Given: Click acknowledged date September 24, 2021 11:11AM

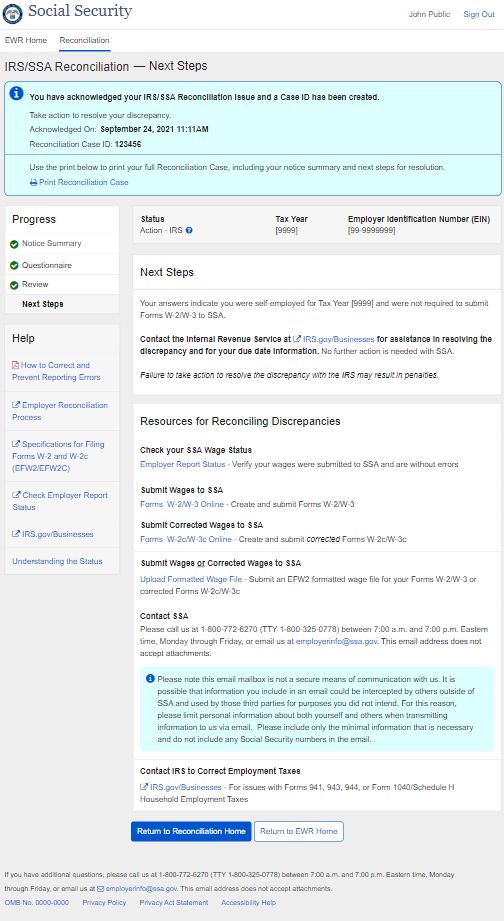Looking at the screenshot, I should pyautogui.click(x=154, y=129).
